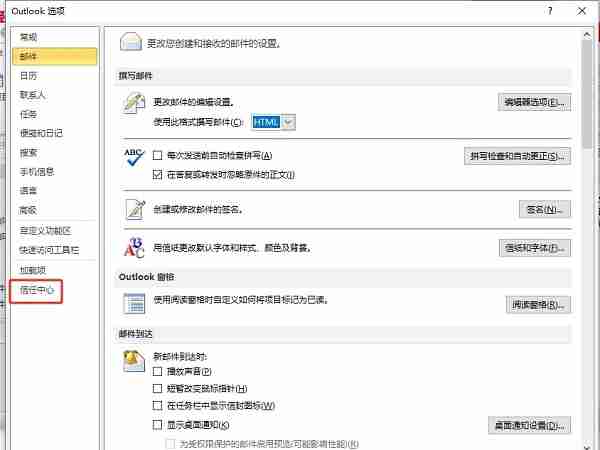
Task: Select the 邮件 category
Action: (55, 57)
